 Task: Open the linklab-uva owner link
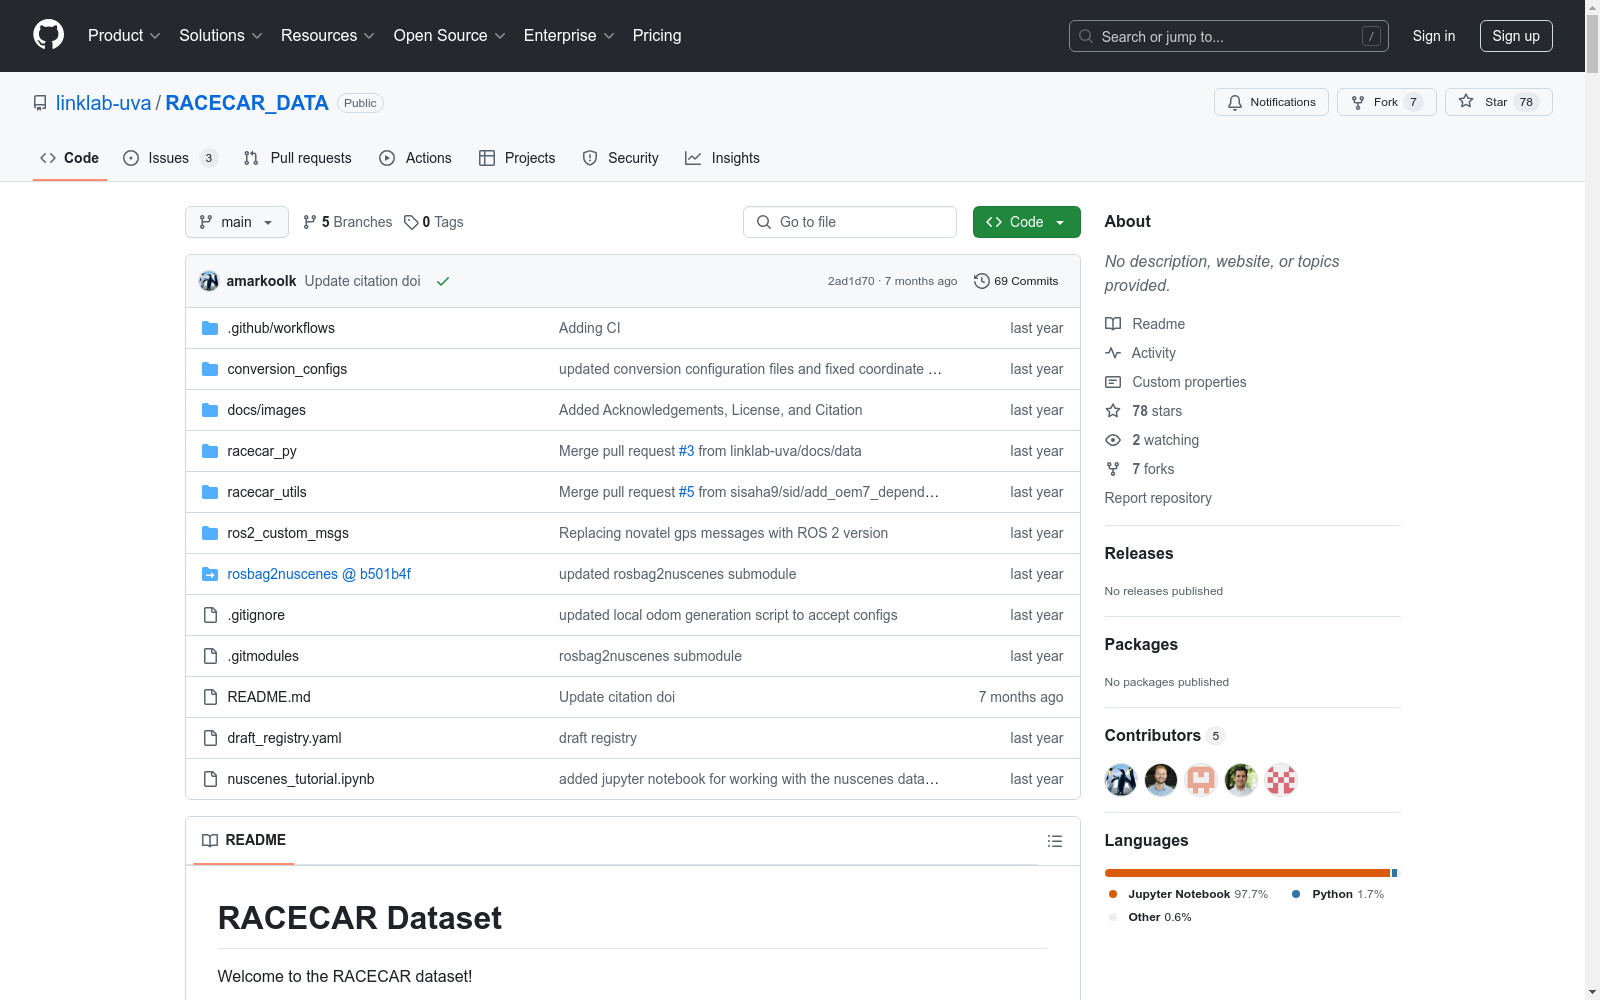pos(103,103)
